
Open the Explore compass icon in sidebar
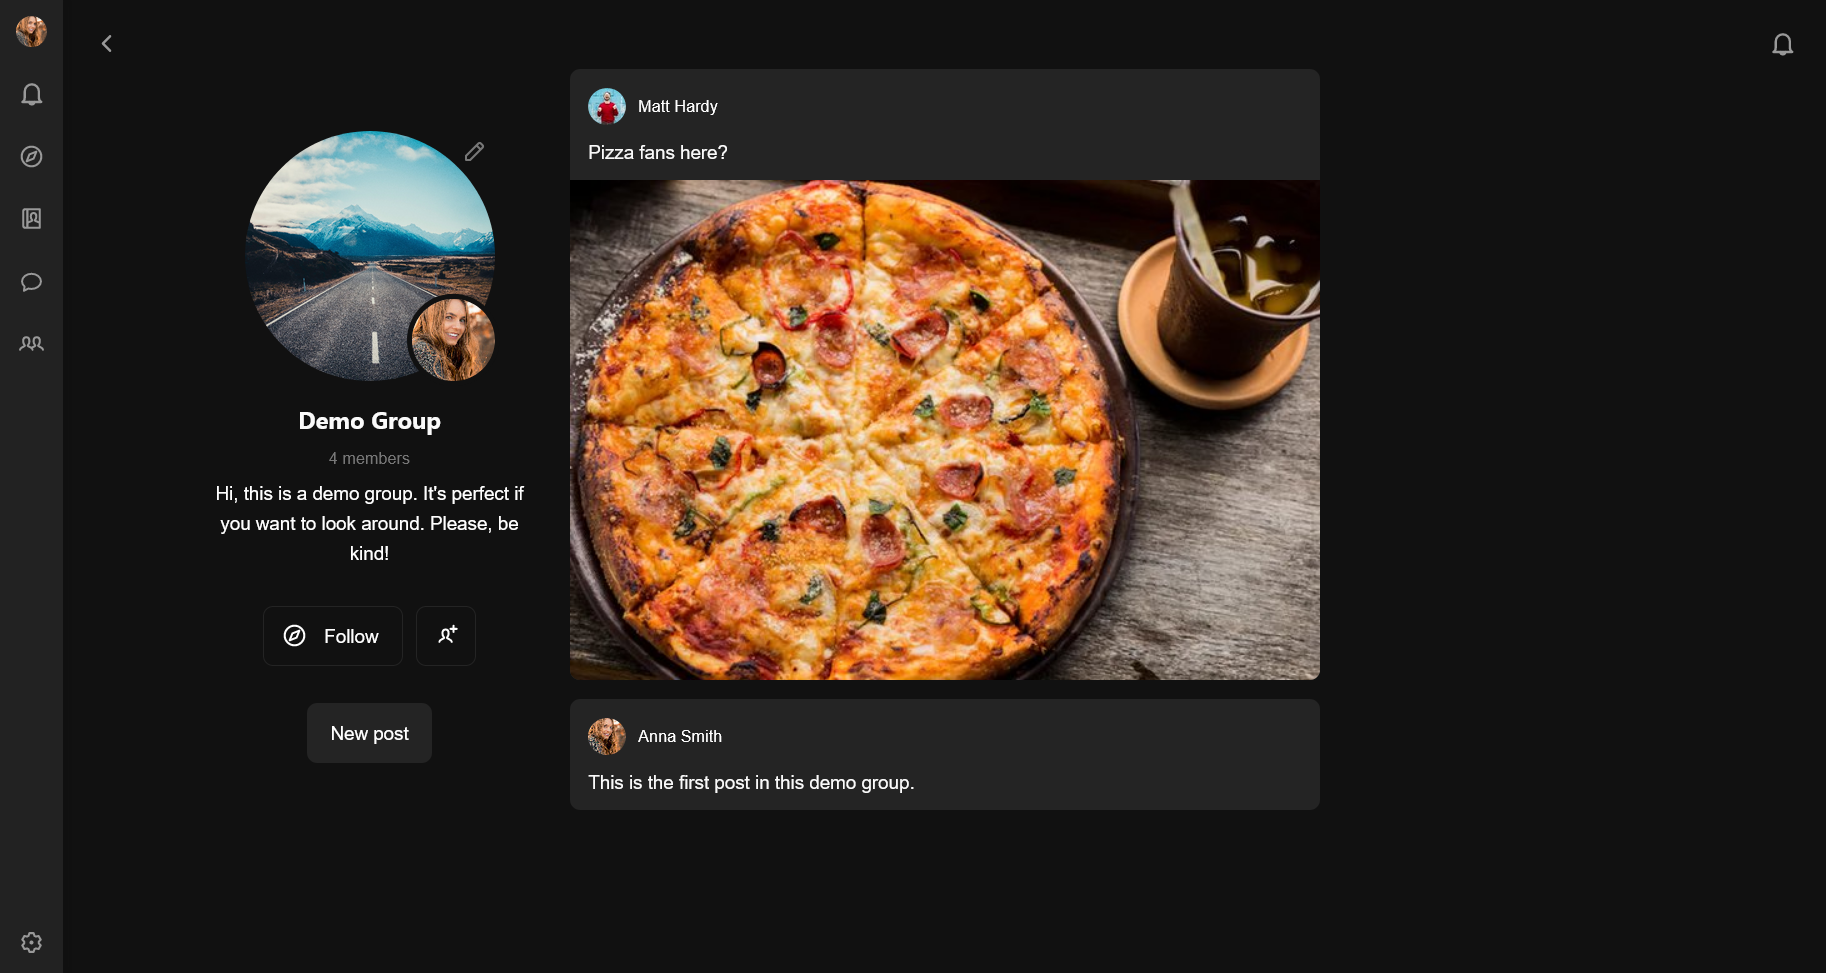[32, 157]
